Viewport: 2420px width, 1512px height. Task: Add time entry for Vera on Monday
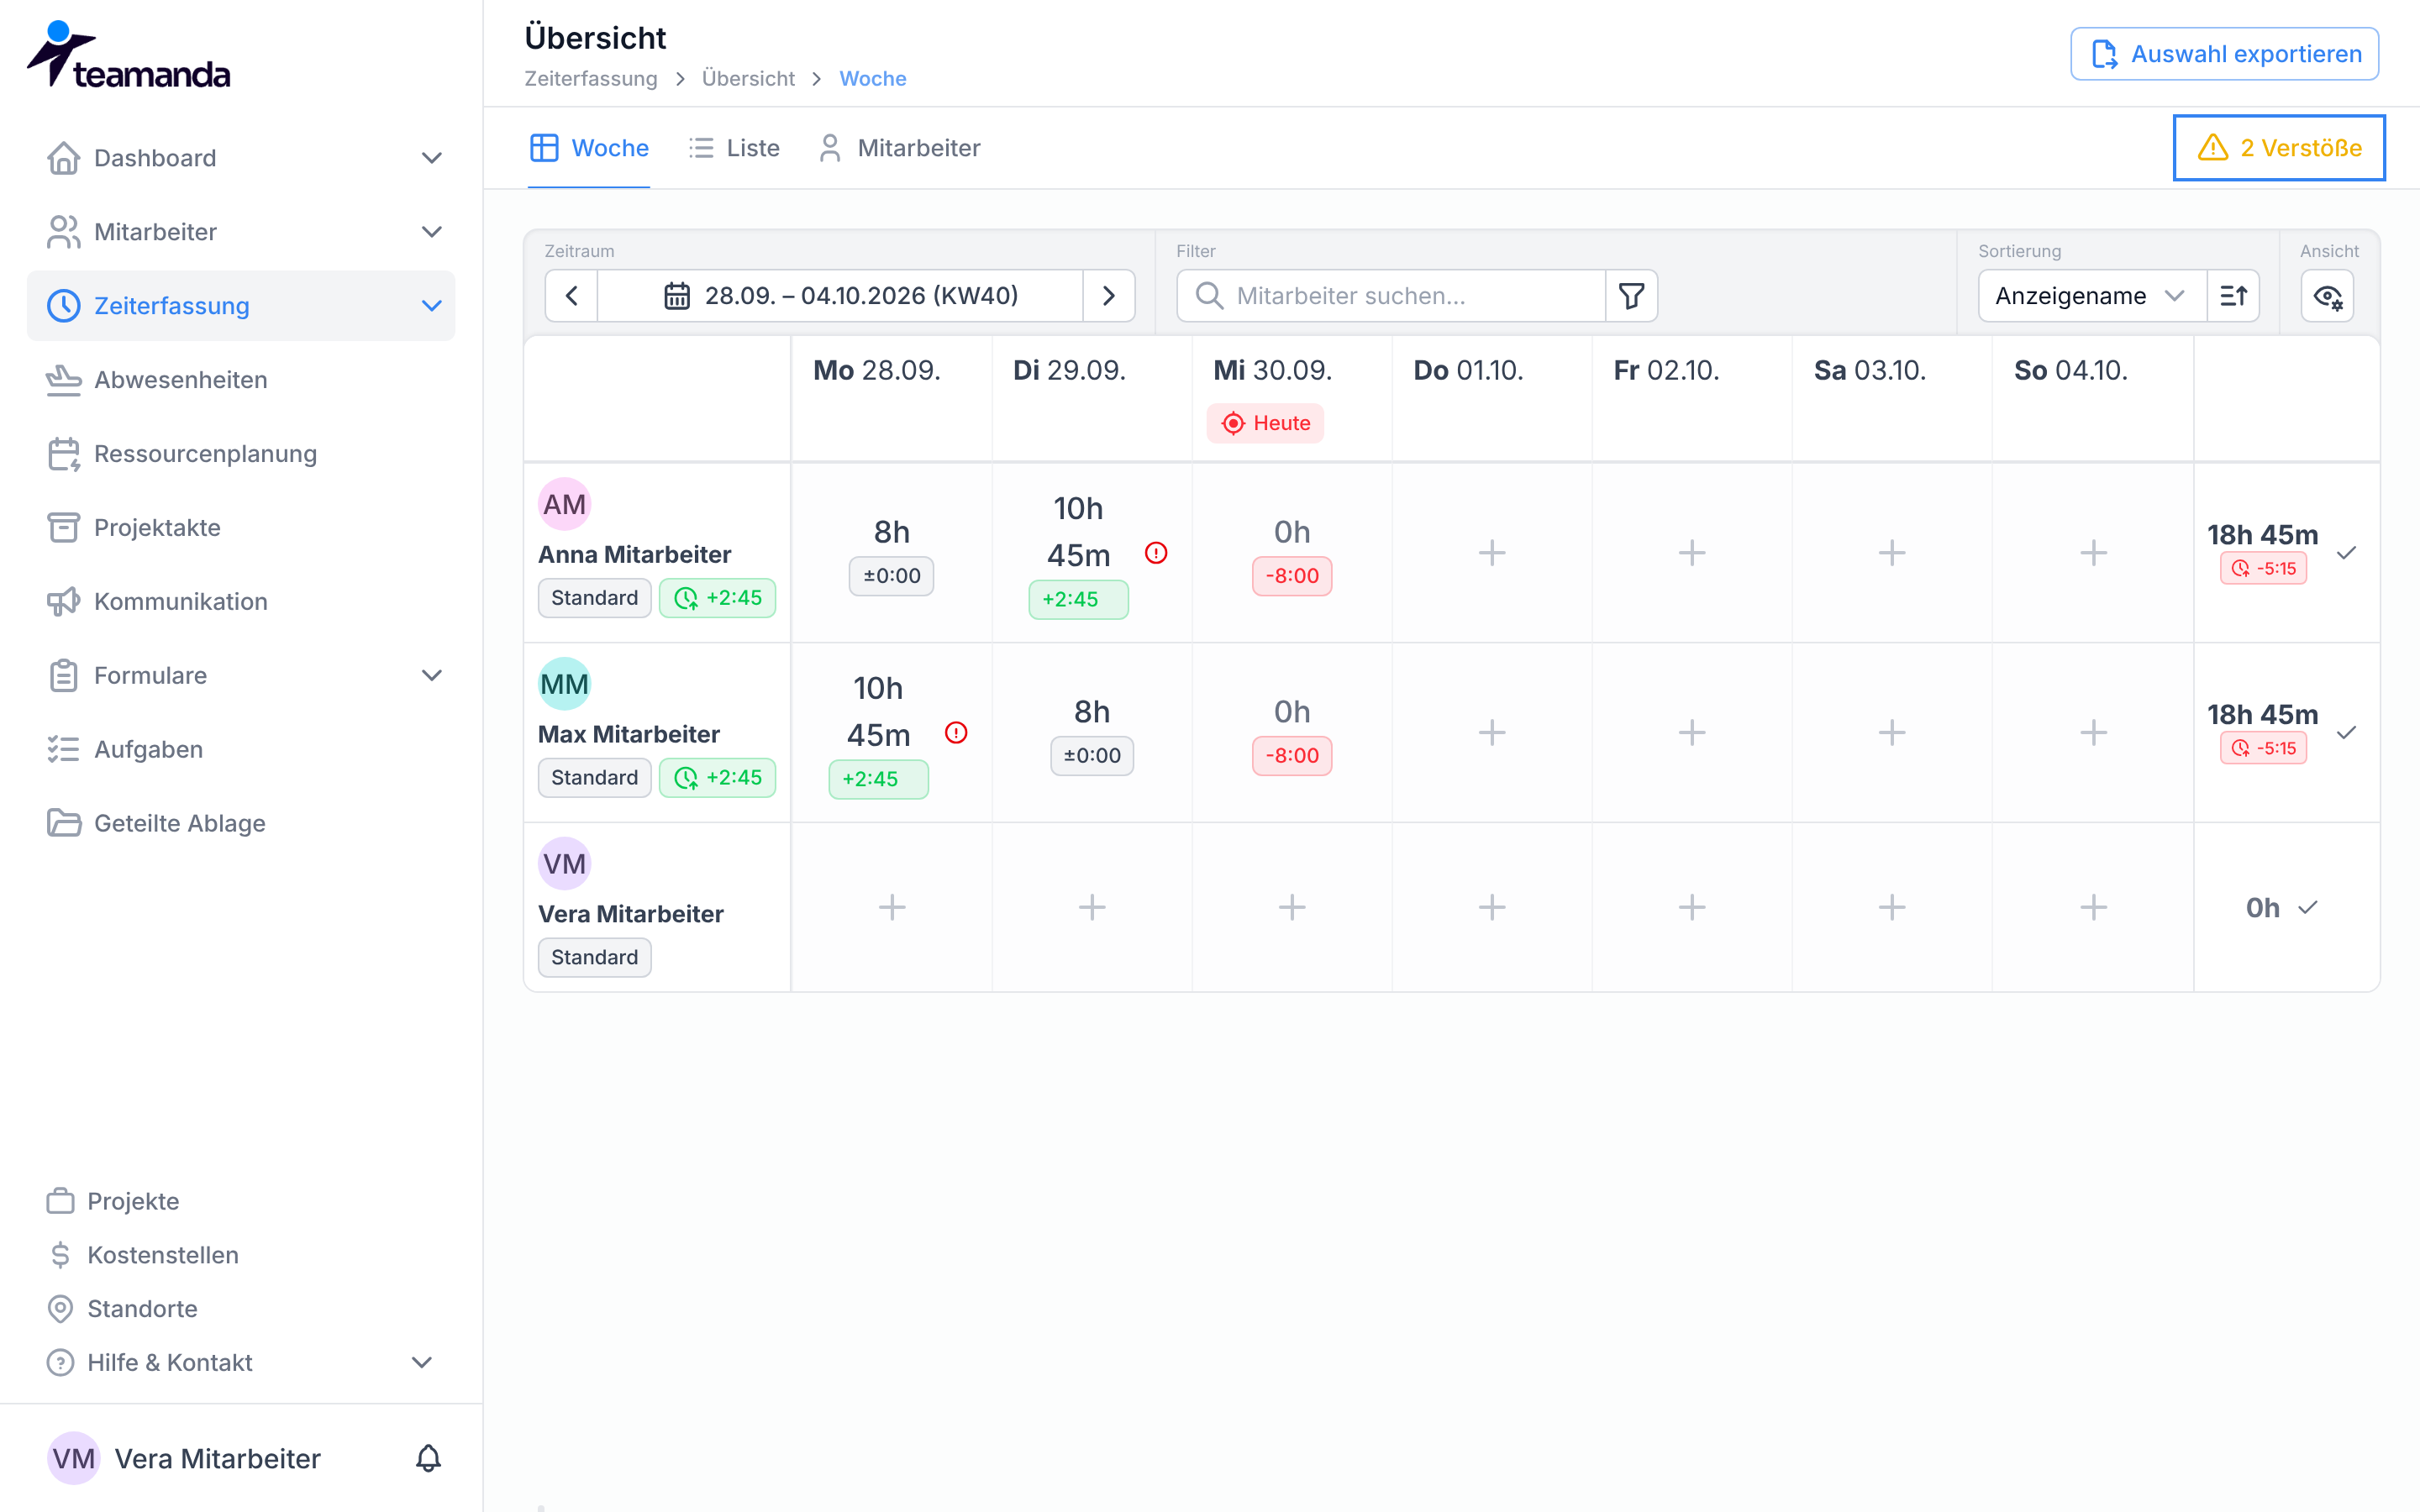point(892,907)
